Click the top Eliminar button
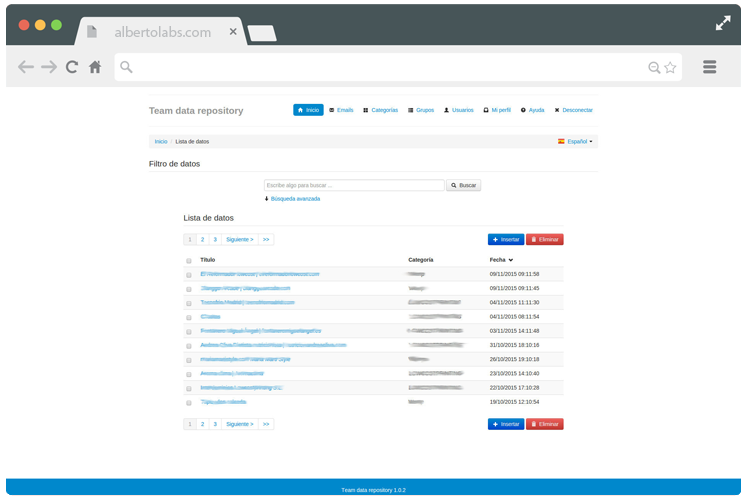The height and width of the screenshot is (500, 750). point(544,239)
